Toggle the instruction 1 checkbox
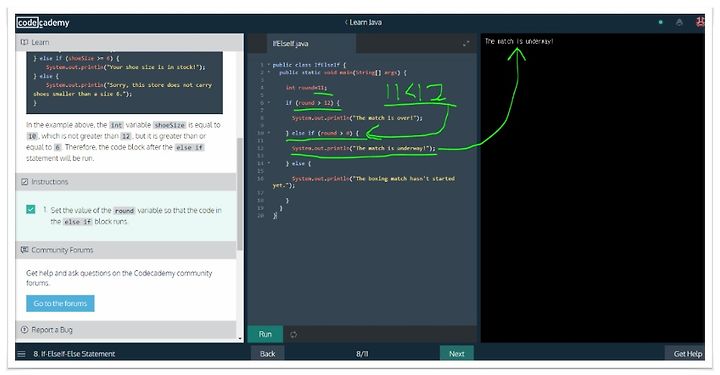Screen dimensions: 720x375 pos(31,209)
